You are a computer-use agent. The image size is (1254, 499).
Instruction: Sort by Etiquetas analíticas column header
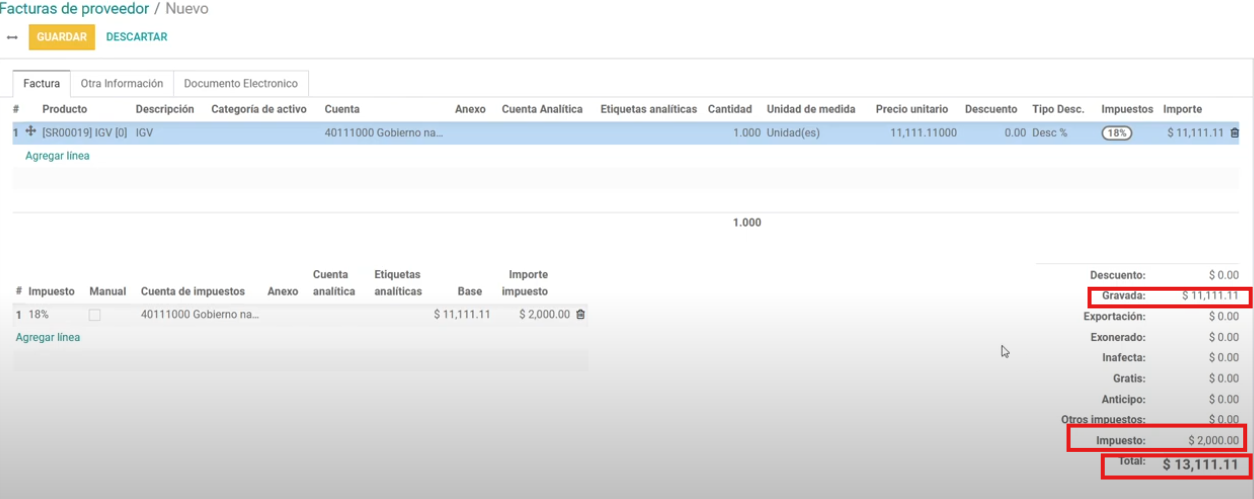[x=648, y=109]
